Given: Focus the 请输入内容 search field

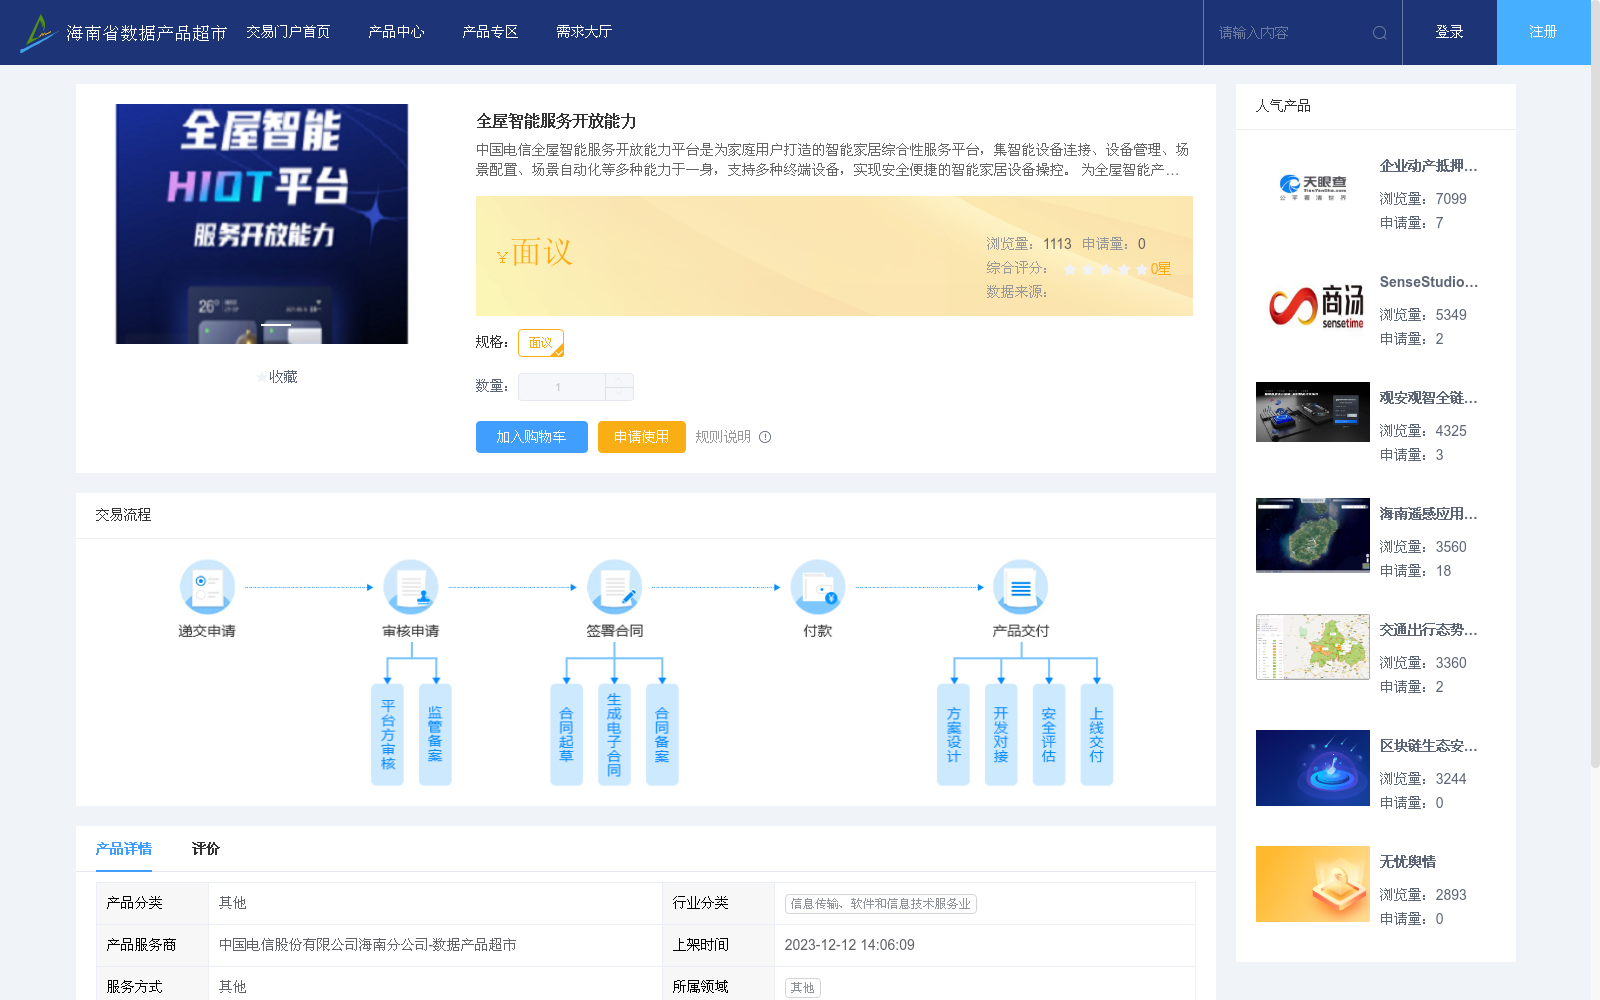Looking at the screenshot, I should 1290,33.
